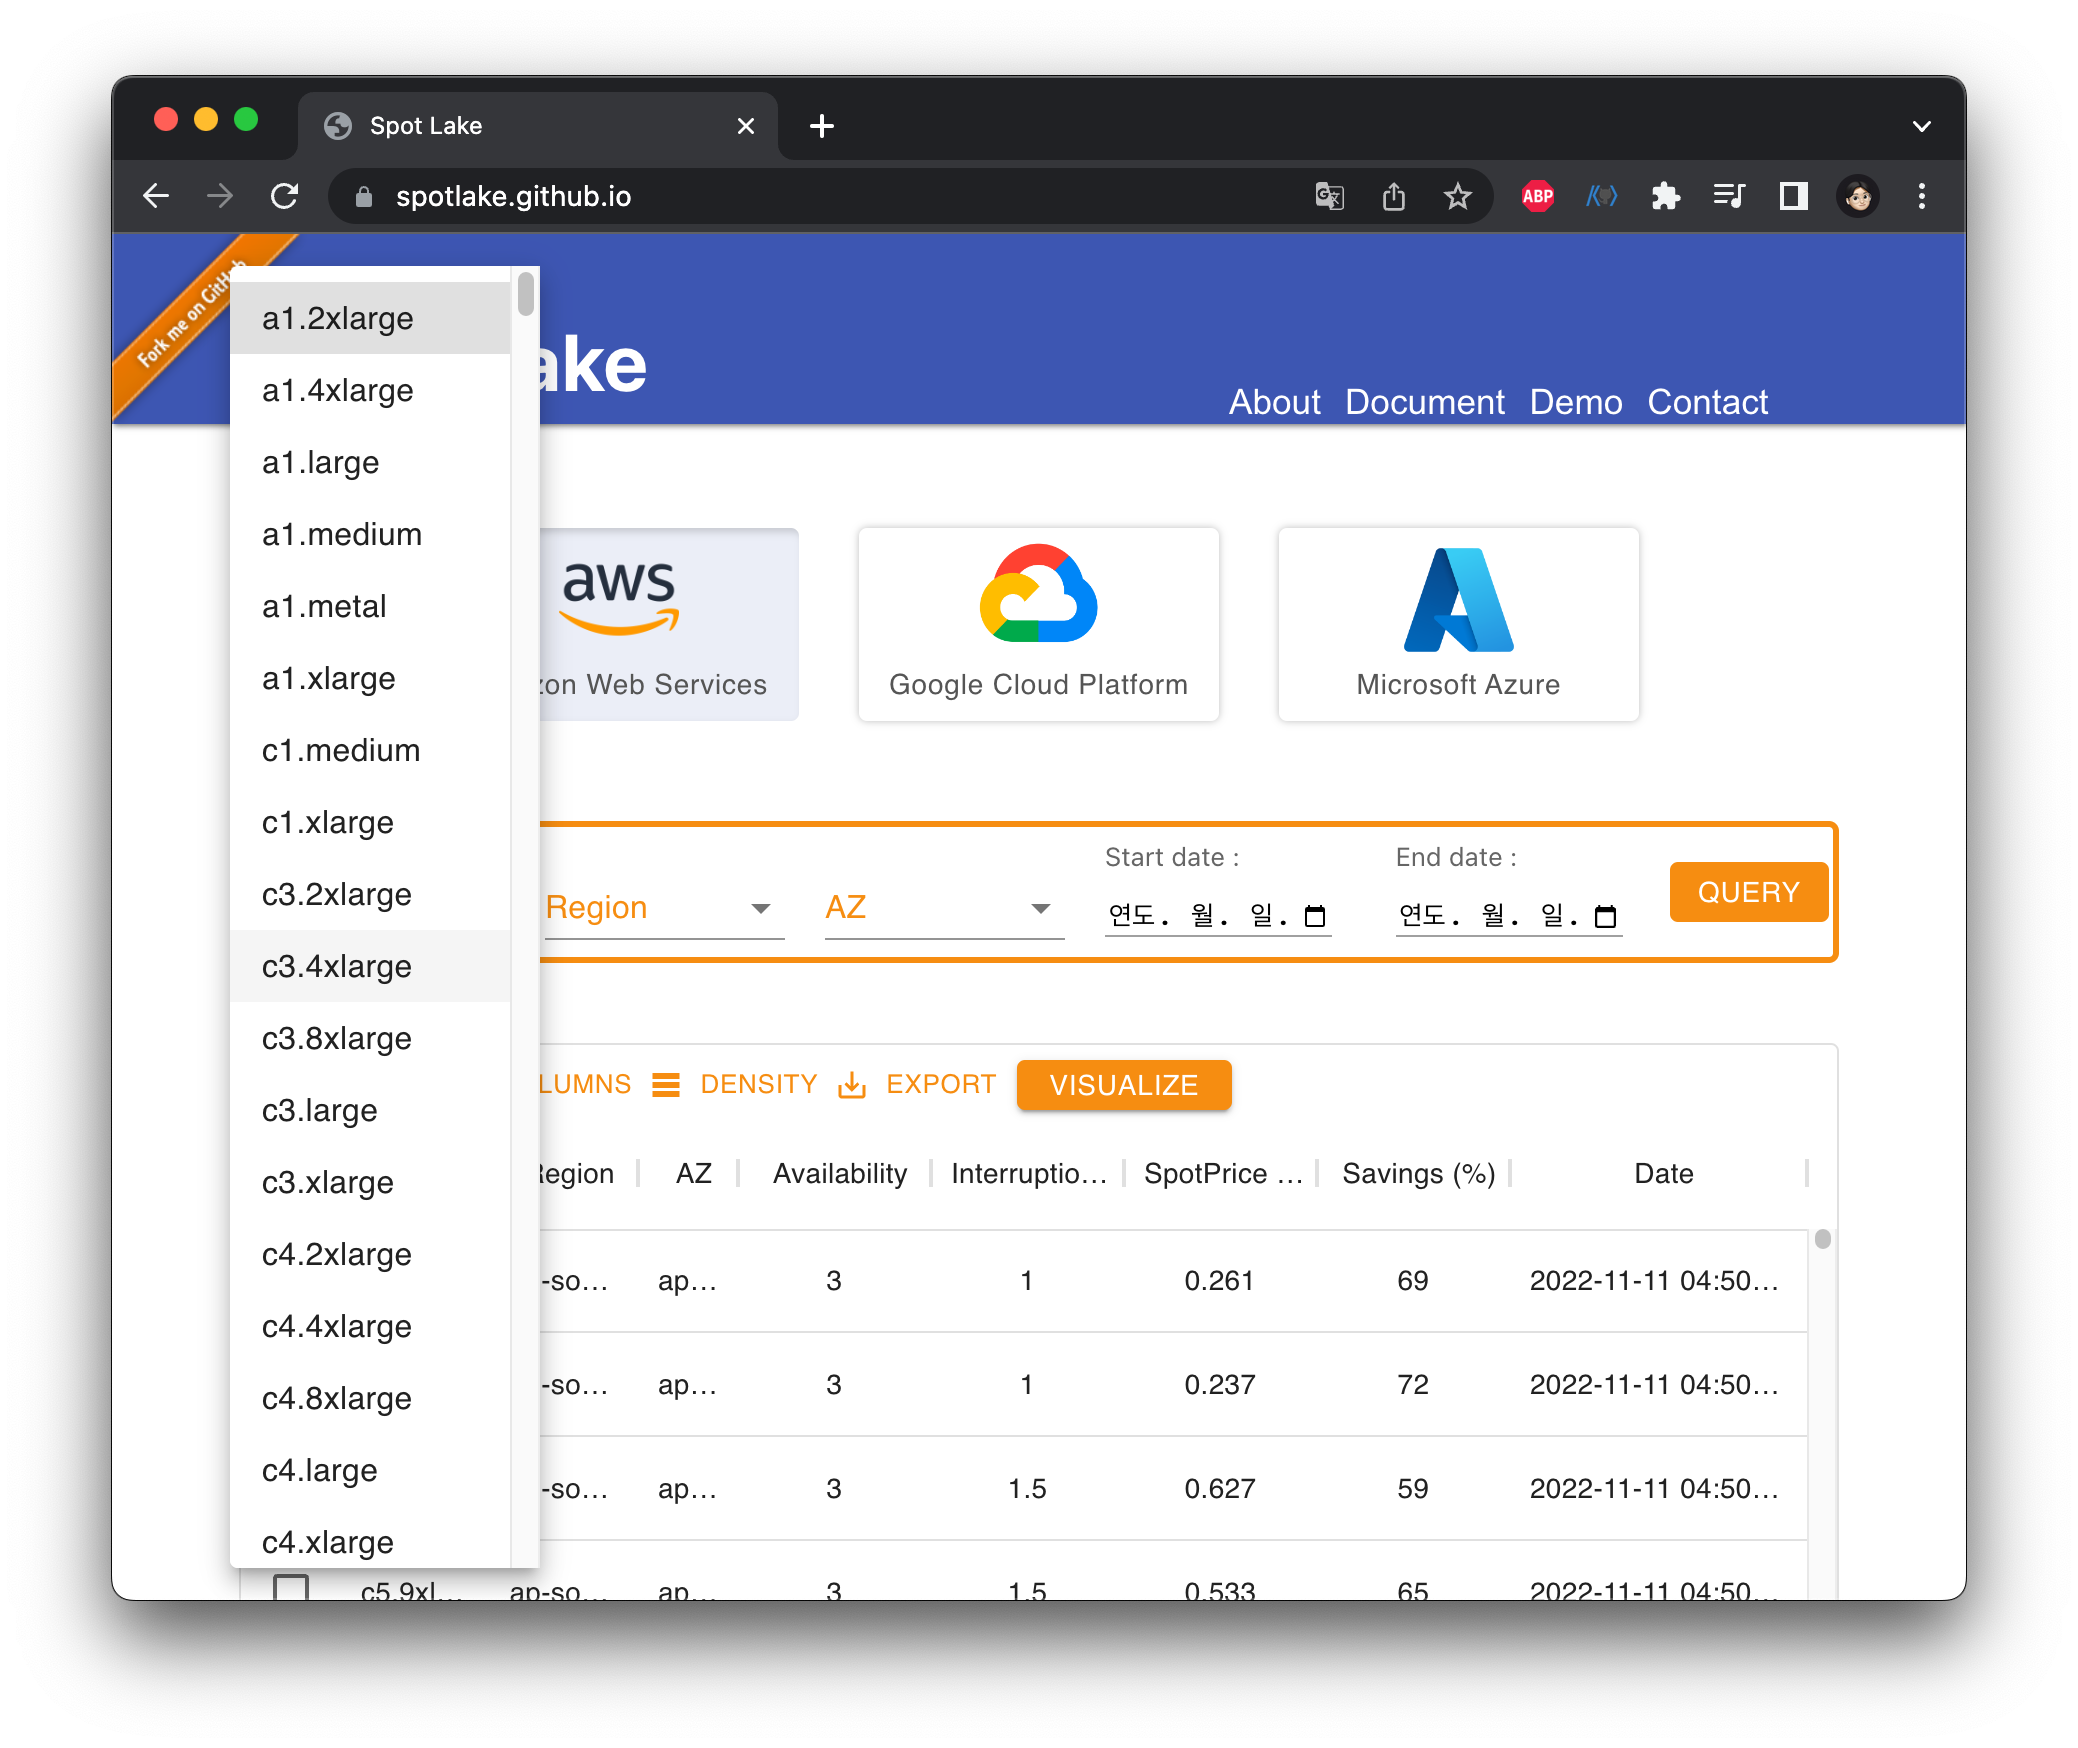Select c3.4xlarge from the instance list

pos(336,966)
